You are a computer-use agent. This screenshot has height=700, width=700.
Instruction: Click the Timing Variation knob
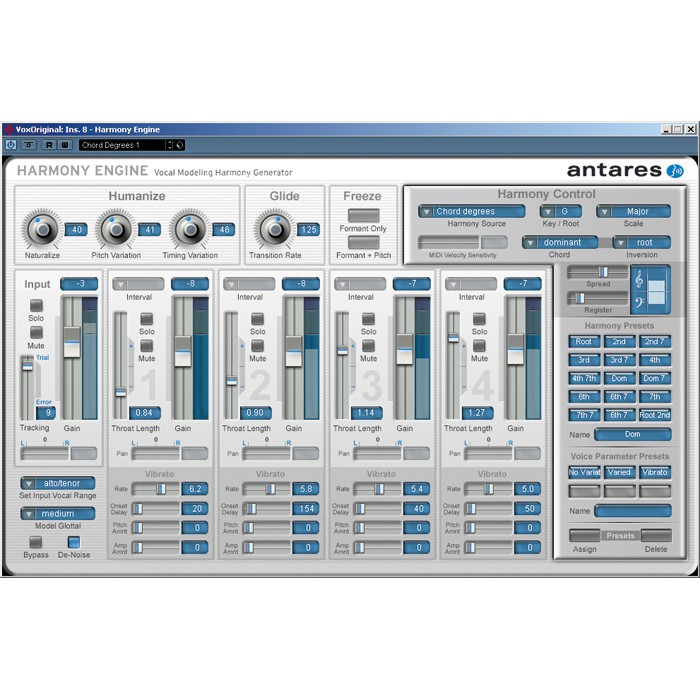coord(190,229)
